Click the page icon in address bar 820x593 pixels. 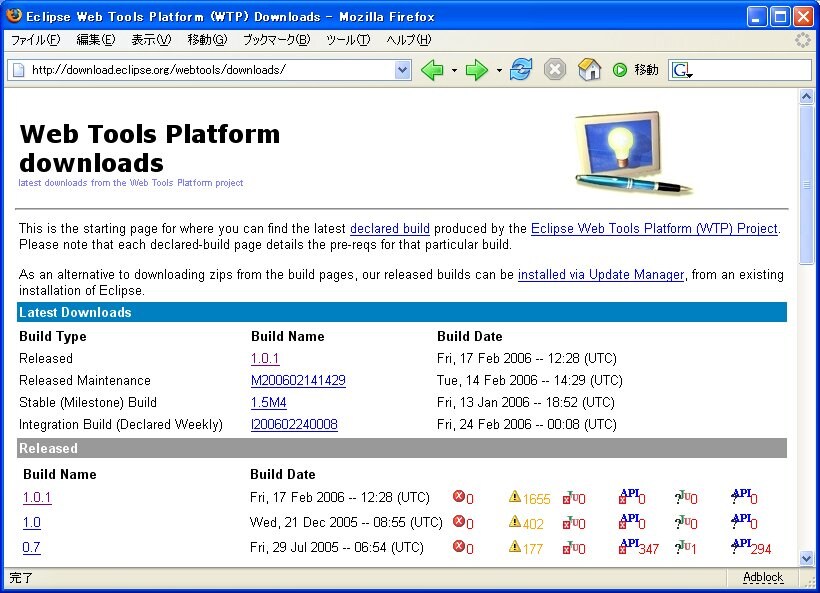point(19,70)
